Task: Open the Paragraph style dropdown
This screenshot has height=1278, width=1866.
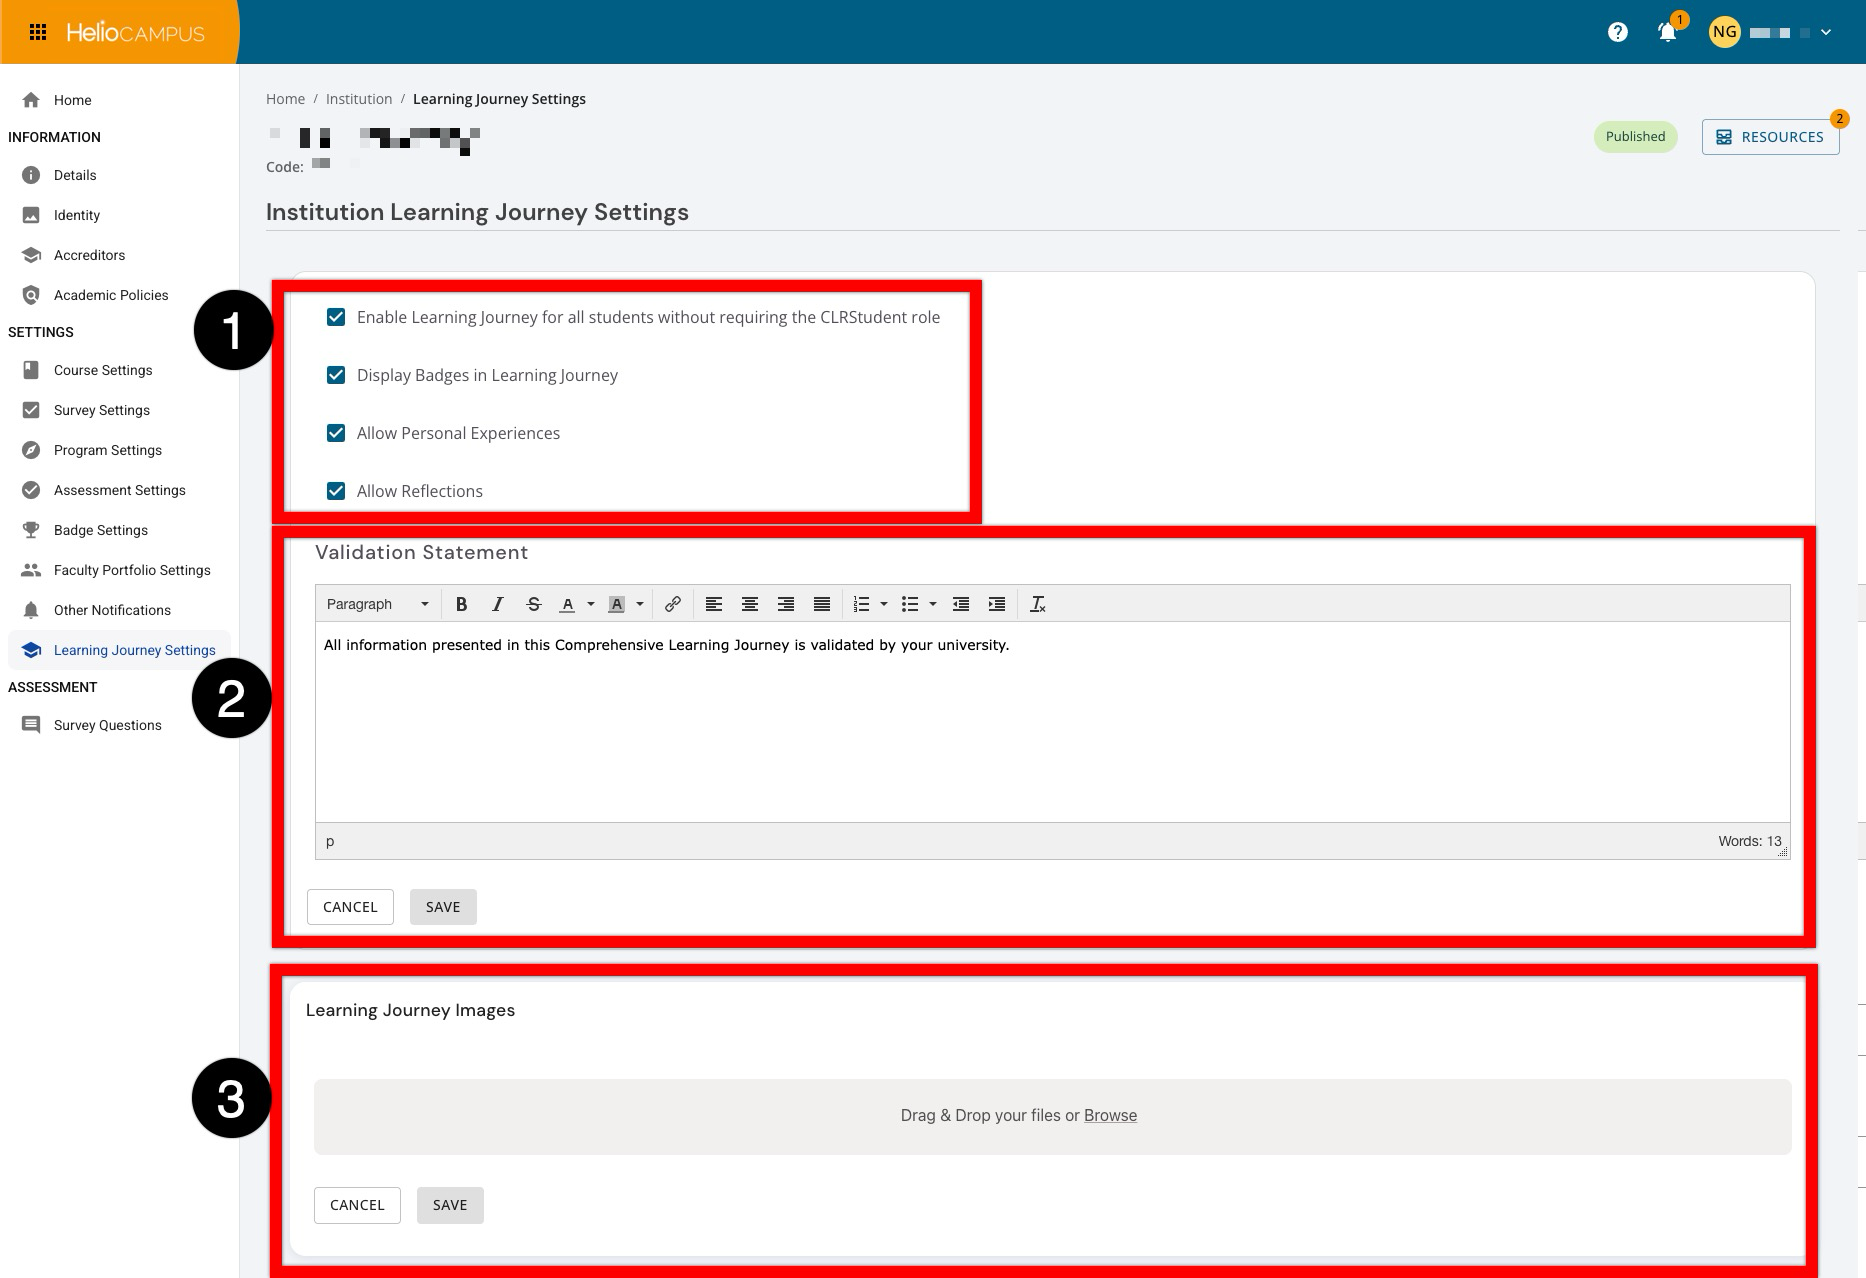Action: click(x=377, y=604)
